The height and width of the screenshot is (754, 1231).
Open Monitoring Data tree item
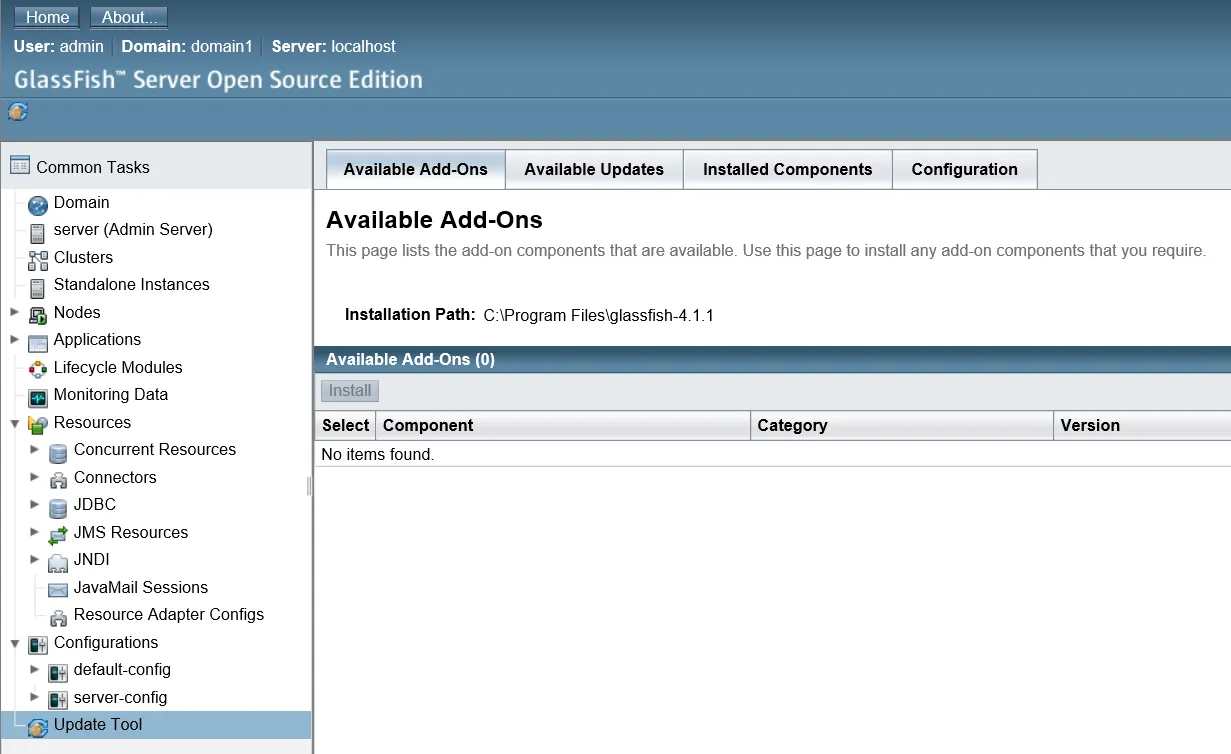point(111,394)
